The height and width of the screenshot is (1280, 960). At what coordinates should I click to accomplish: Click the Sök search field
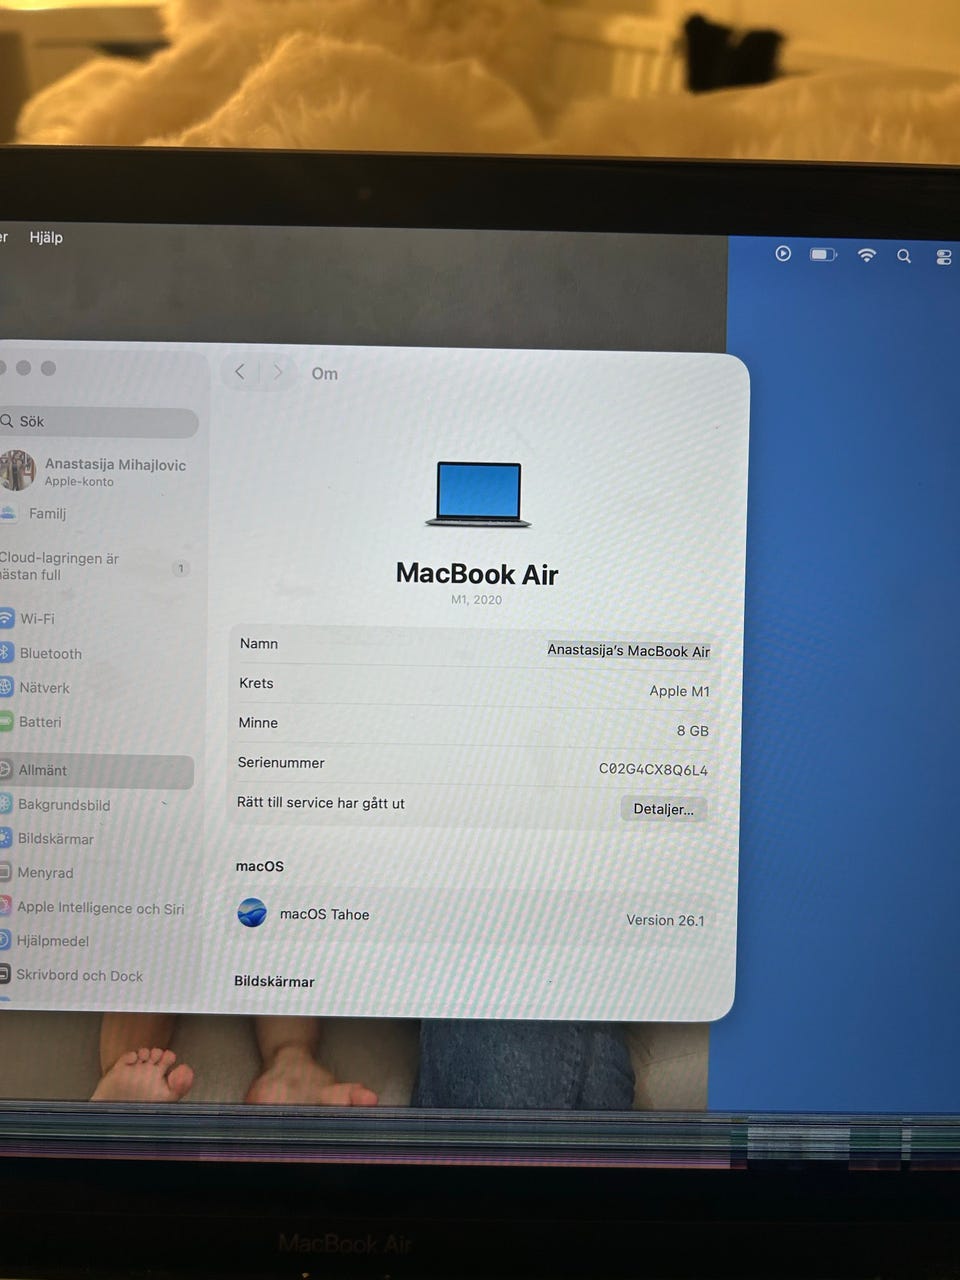[x=100, y=422]
